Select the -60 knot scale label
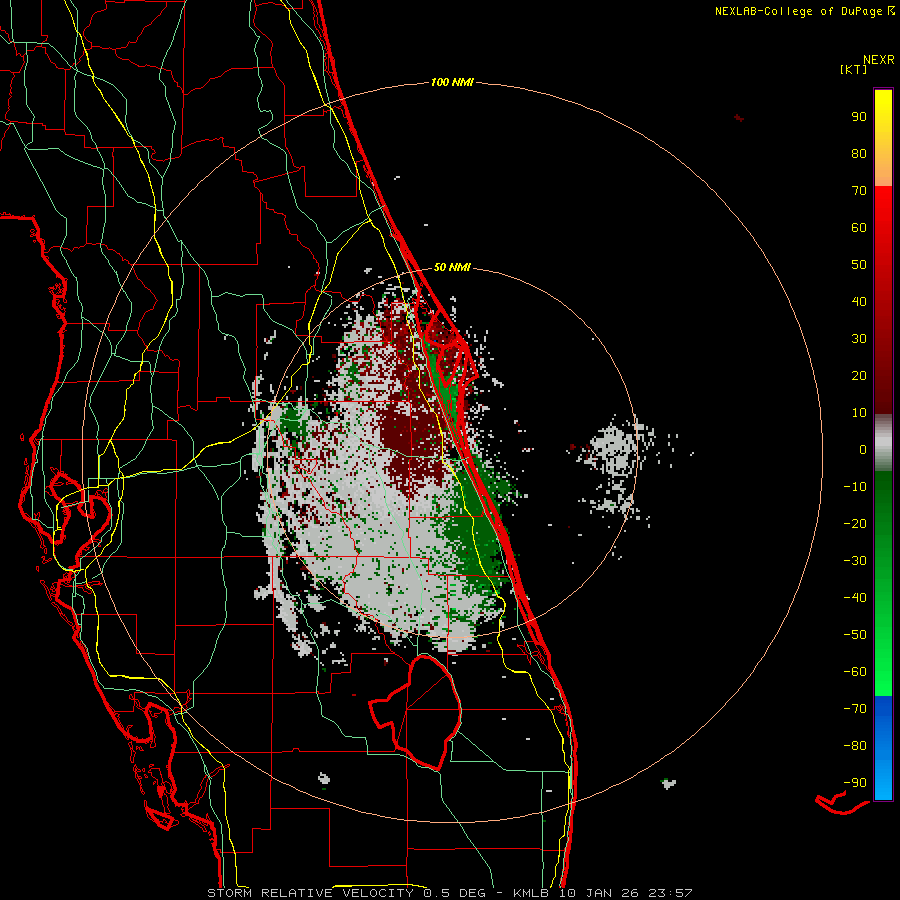This screenshot has height=900, width=900. point(855,672)
